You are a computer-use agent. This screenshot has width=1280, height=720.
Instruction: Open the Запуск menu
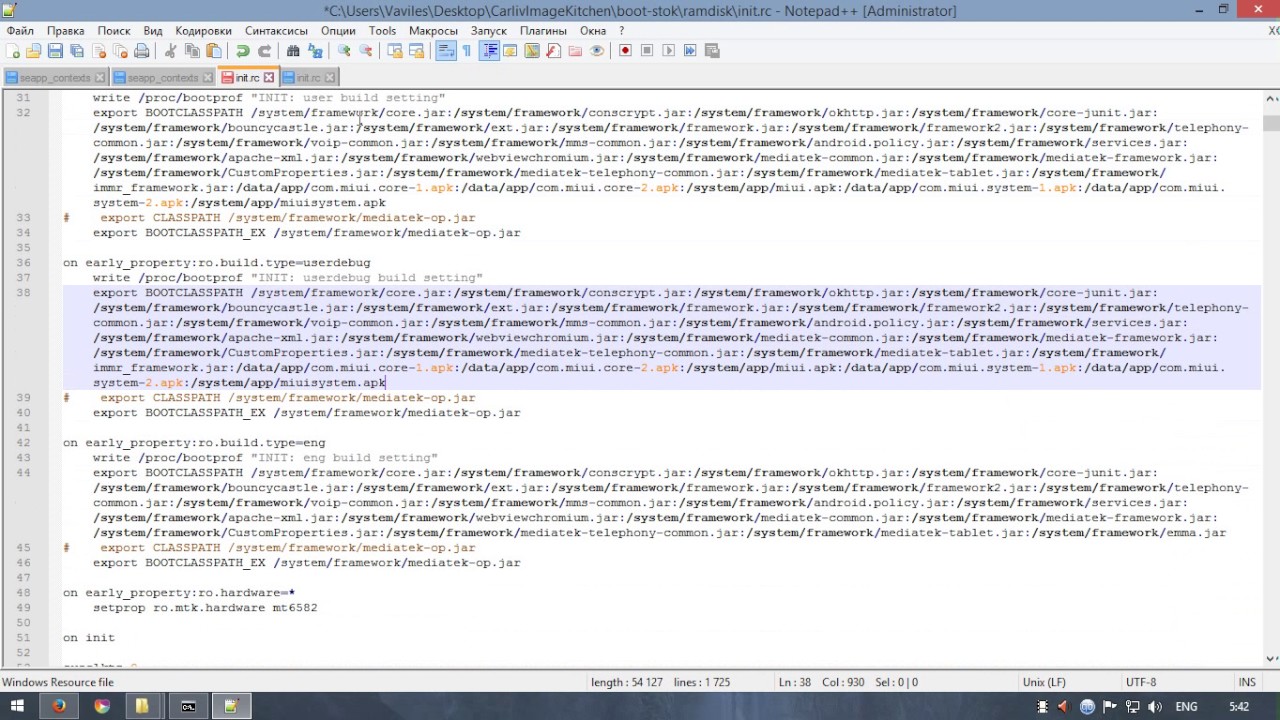coord(489,31)
